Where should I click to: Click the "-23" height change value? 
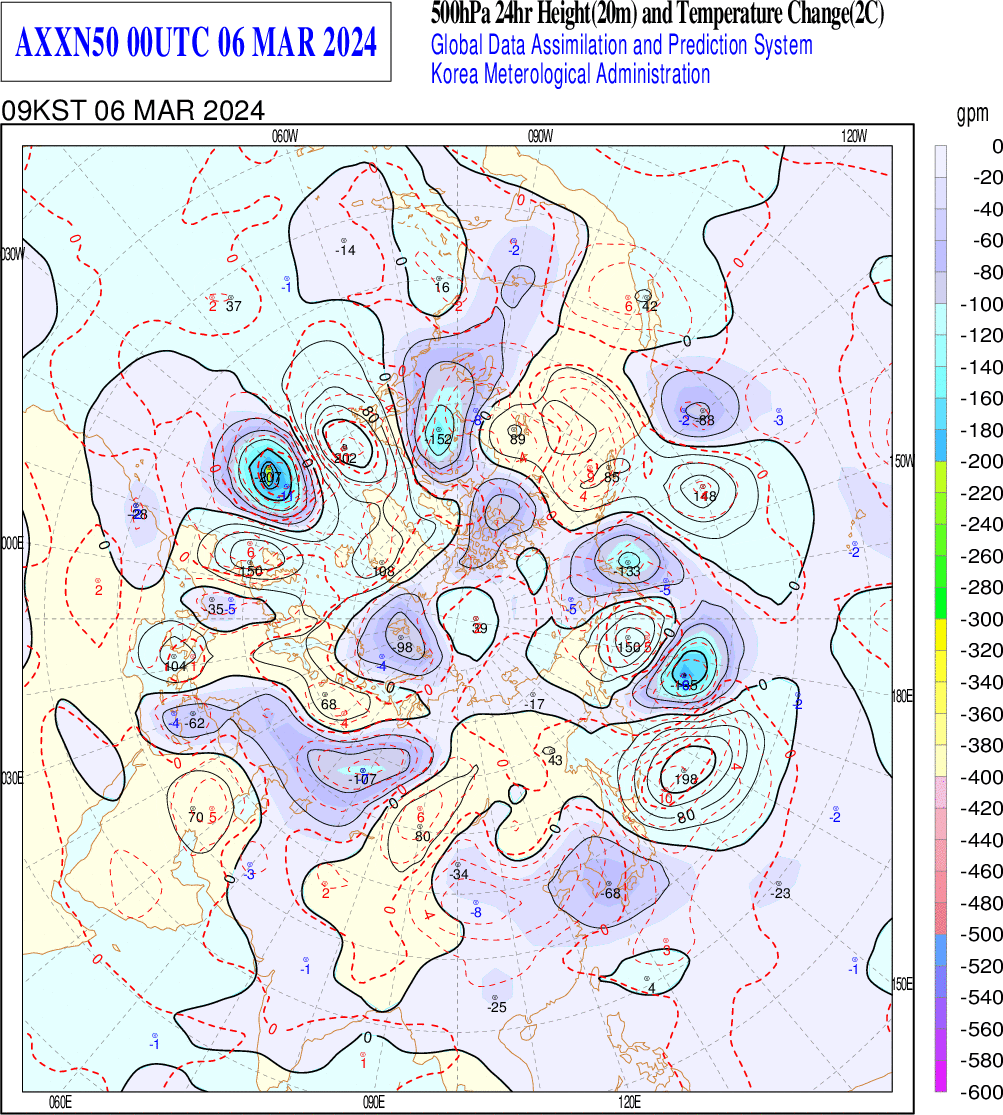click(x=780, y=894)
